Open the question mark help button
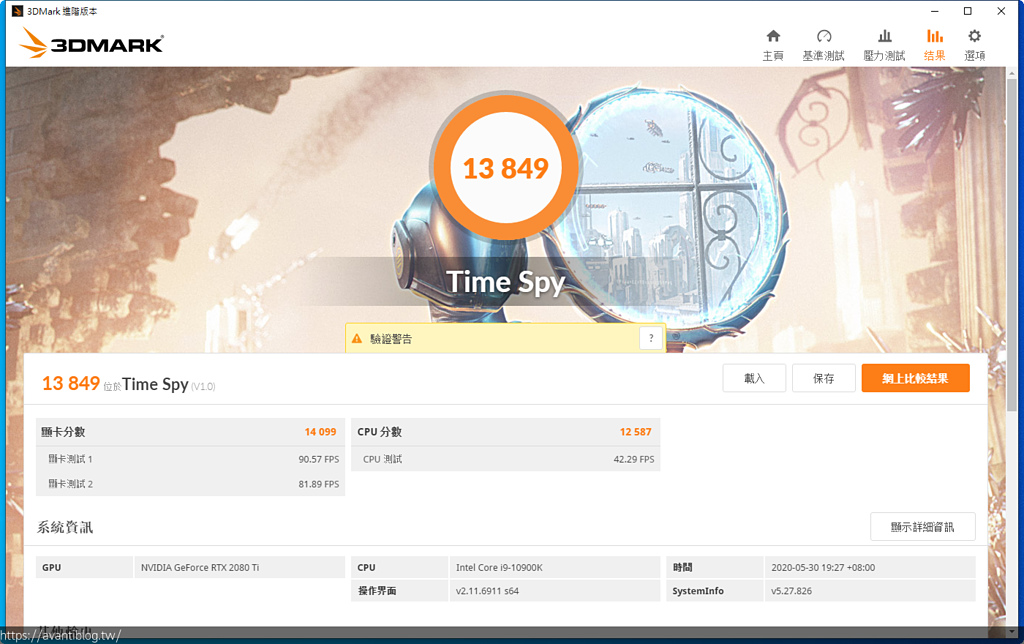This screenshot has height=644, width=1024. coord(650,338)
